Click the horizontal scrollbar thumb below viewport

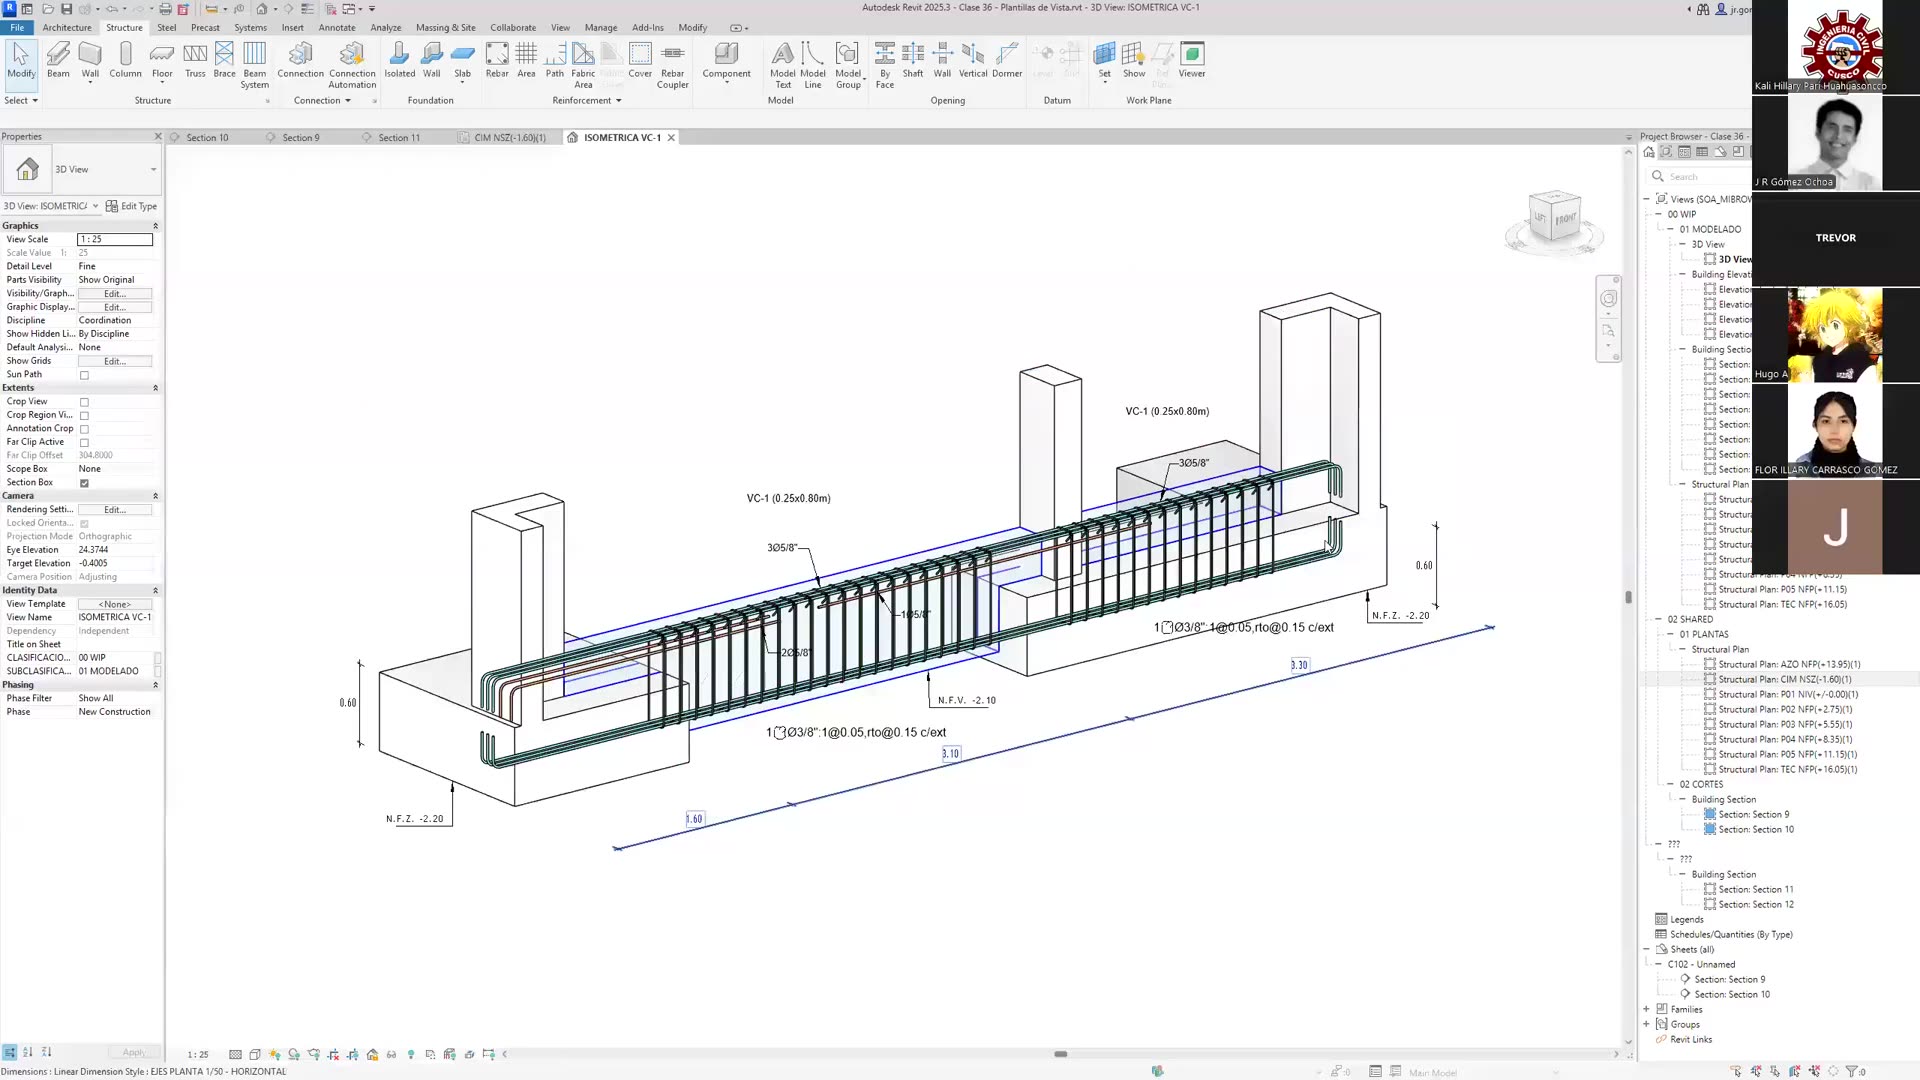(1060, 1054)
